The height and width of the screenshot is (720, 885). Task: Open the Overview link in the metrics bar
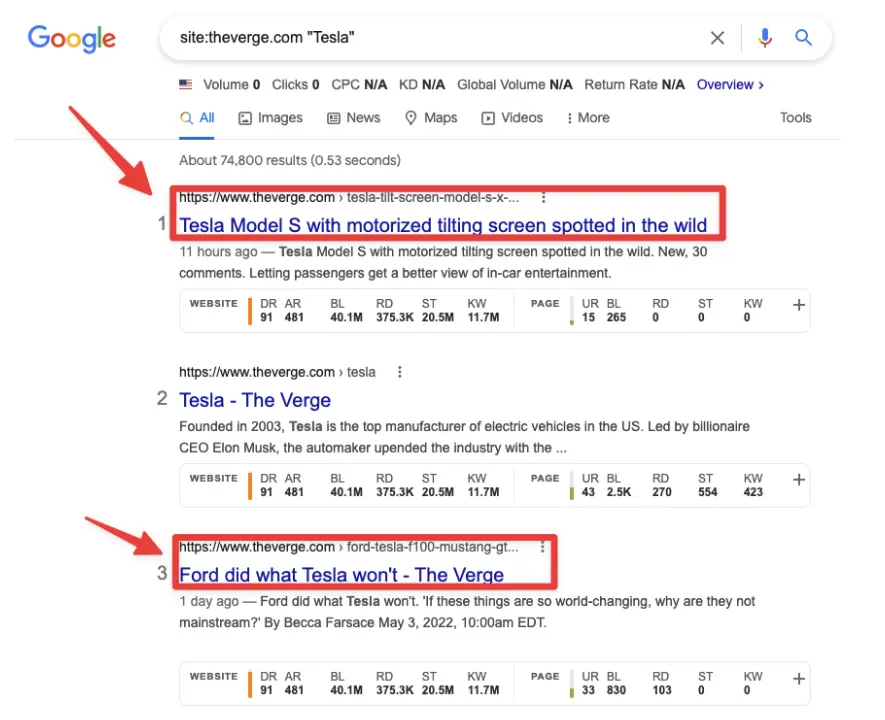pos(730,85)
